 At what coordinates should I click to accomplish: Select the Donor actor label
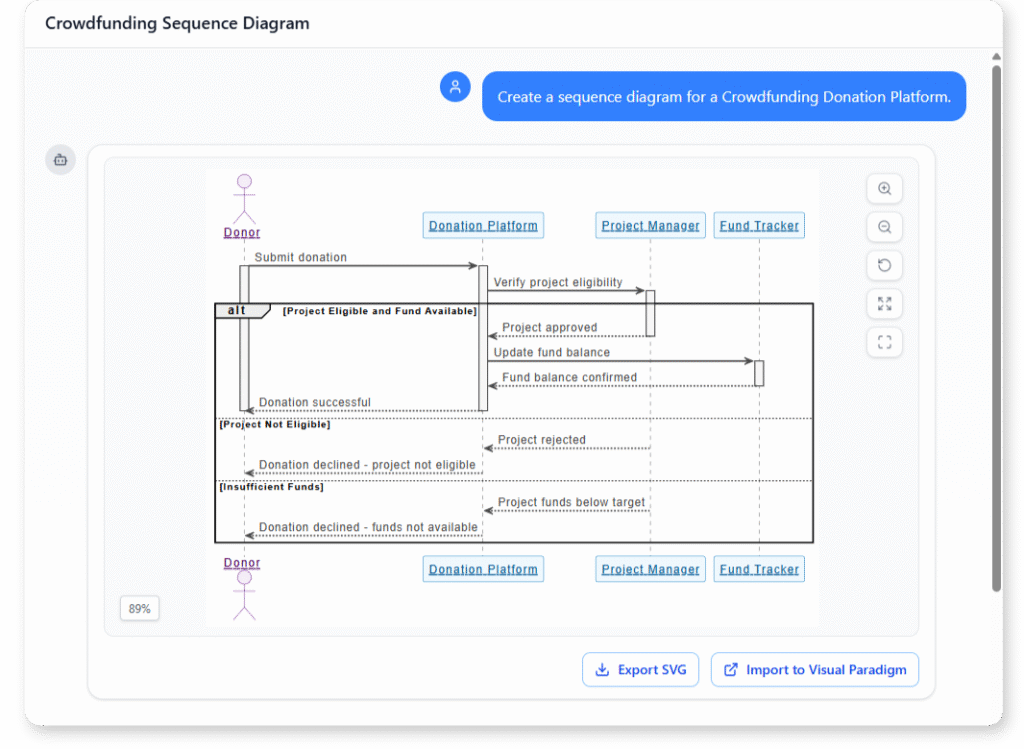pos(241,232)
